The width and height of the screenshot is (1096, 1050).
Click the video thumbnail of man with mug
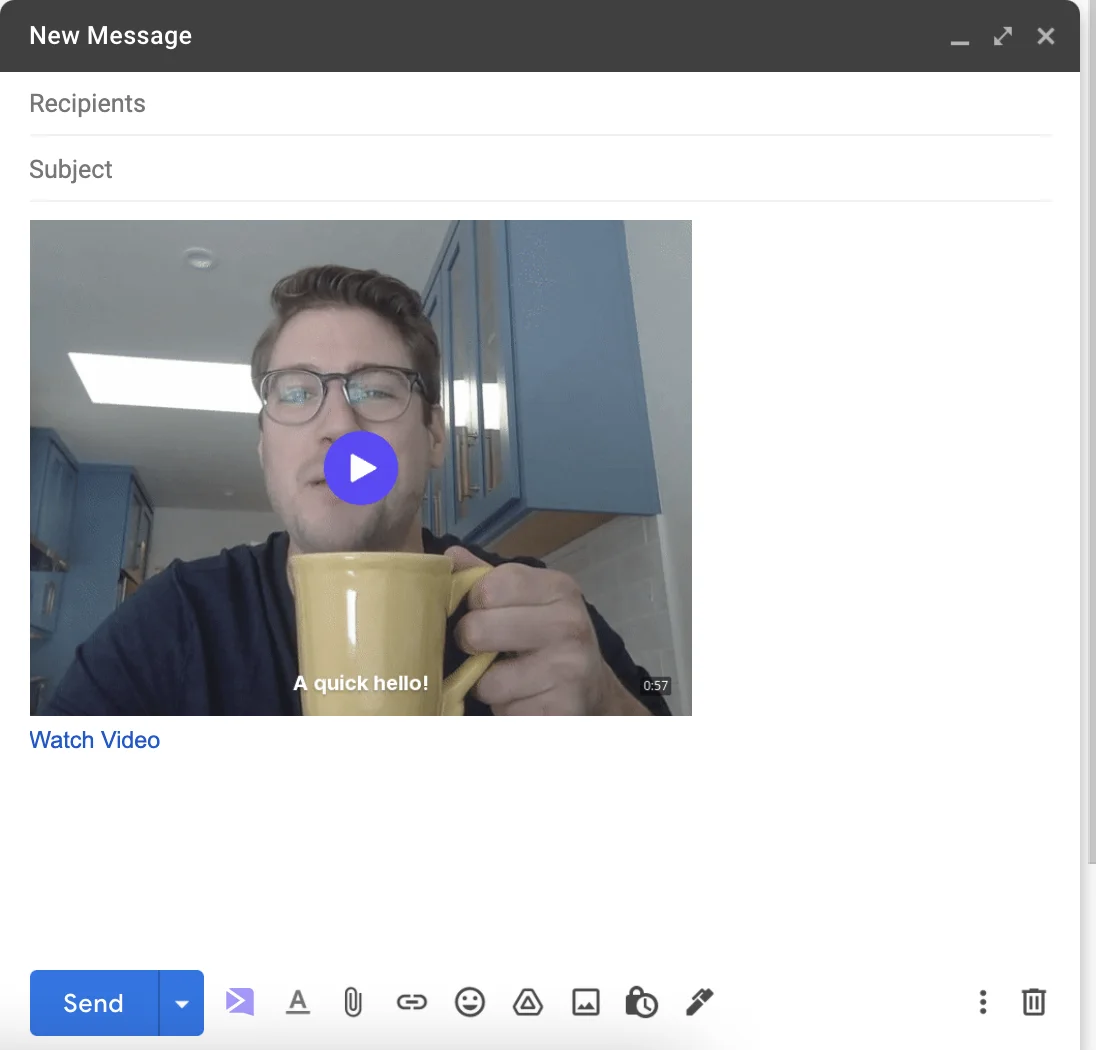coord(361,468)
